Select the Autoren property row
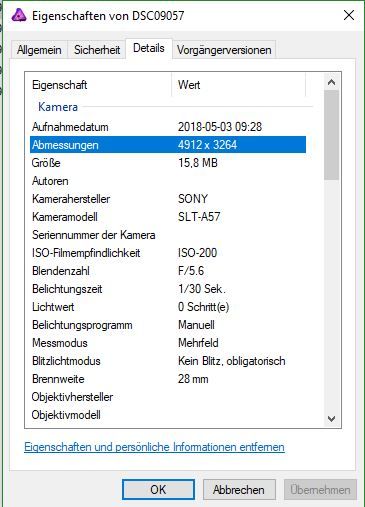This screenshot has width=365, height=507. [x=168, y=181]
